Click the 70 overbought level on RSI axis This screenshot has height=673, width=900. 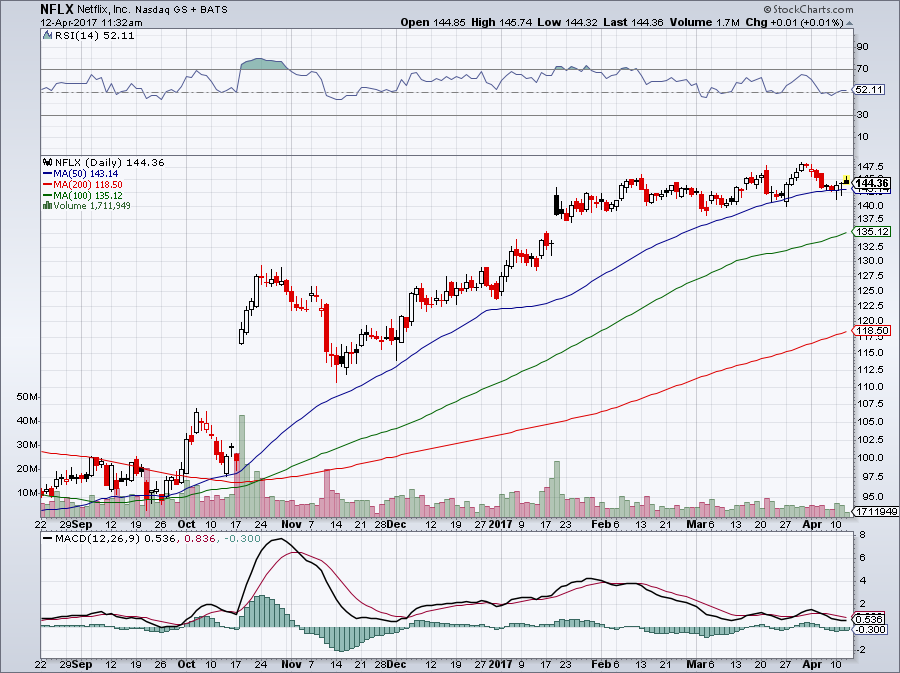tap(862, 69)
